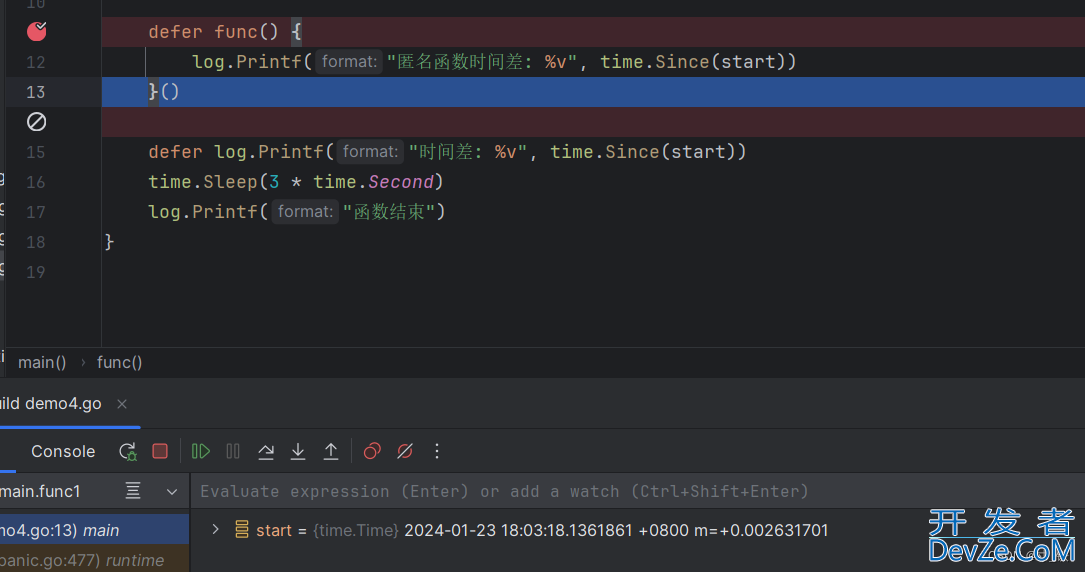The image size is (1085, 572).
Task: Click the disabled breakpoint icon in gutter
Action: pos(37,122)
